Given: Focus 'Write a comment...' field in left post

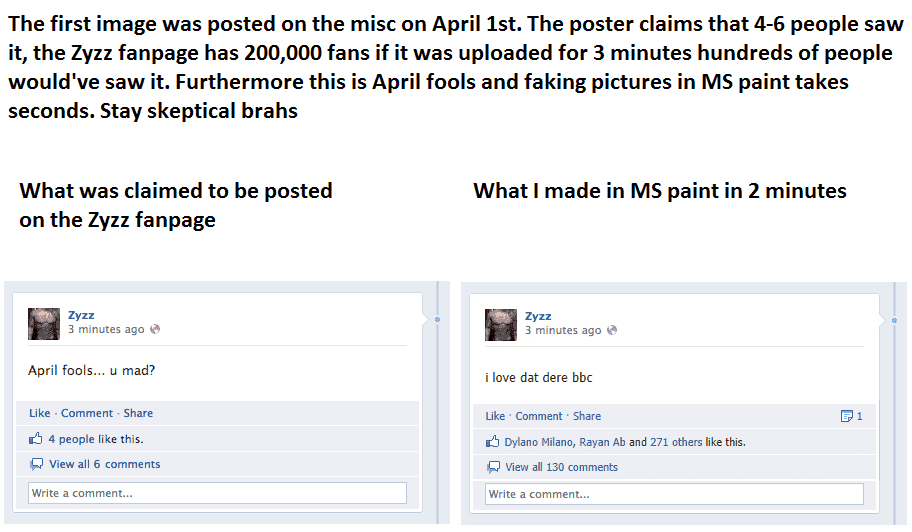Looking at the screenshot, I should pos(217,493).
